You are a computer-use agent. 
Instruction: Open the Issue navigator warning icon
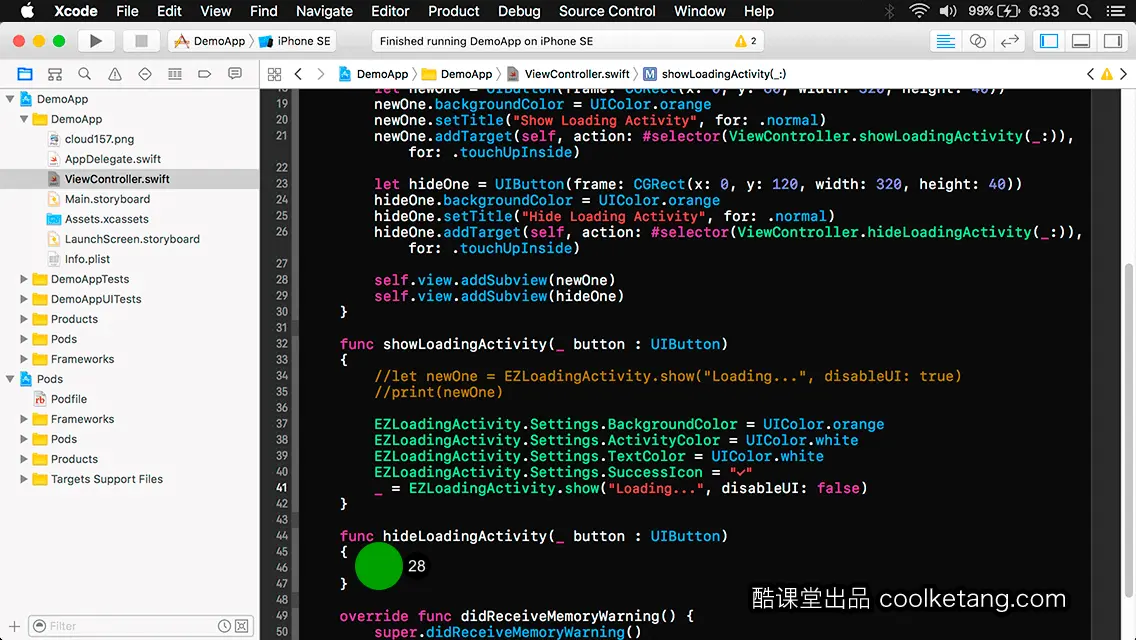(x=114, y=74)
